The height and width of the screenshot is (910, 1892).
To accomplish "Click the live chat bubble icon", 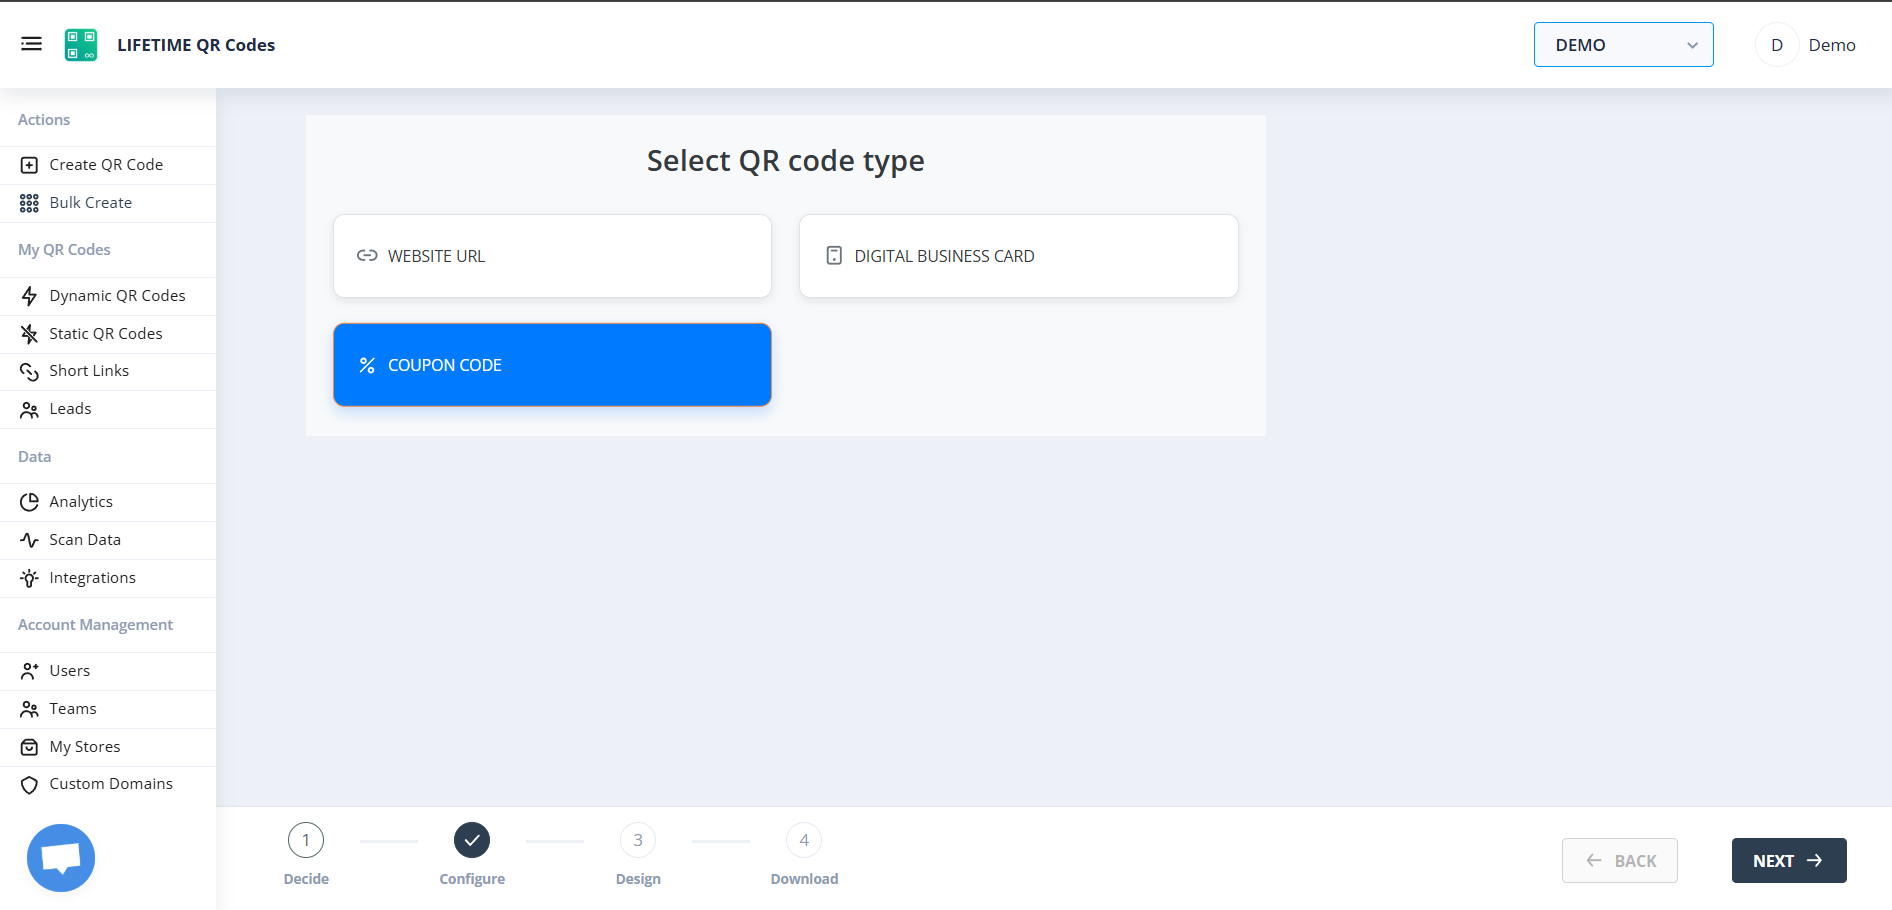I will 60,857.
